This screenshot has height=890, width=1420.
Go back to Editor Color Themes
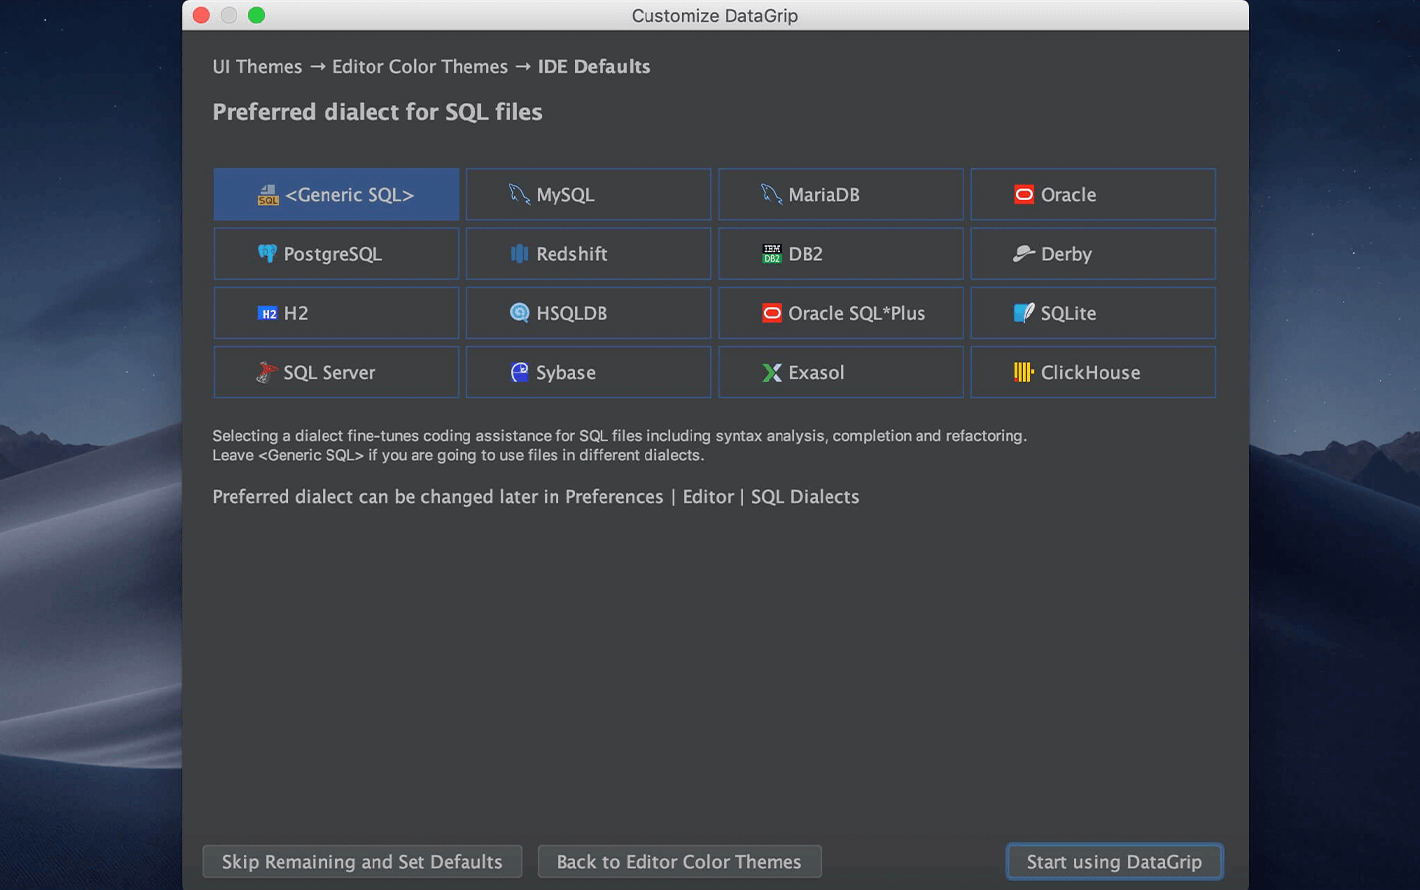pyautogui.click(x=679, y=861)
